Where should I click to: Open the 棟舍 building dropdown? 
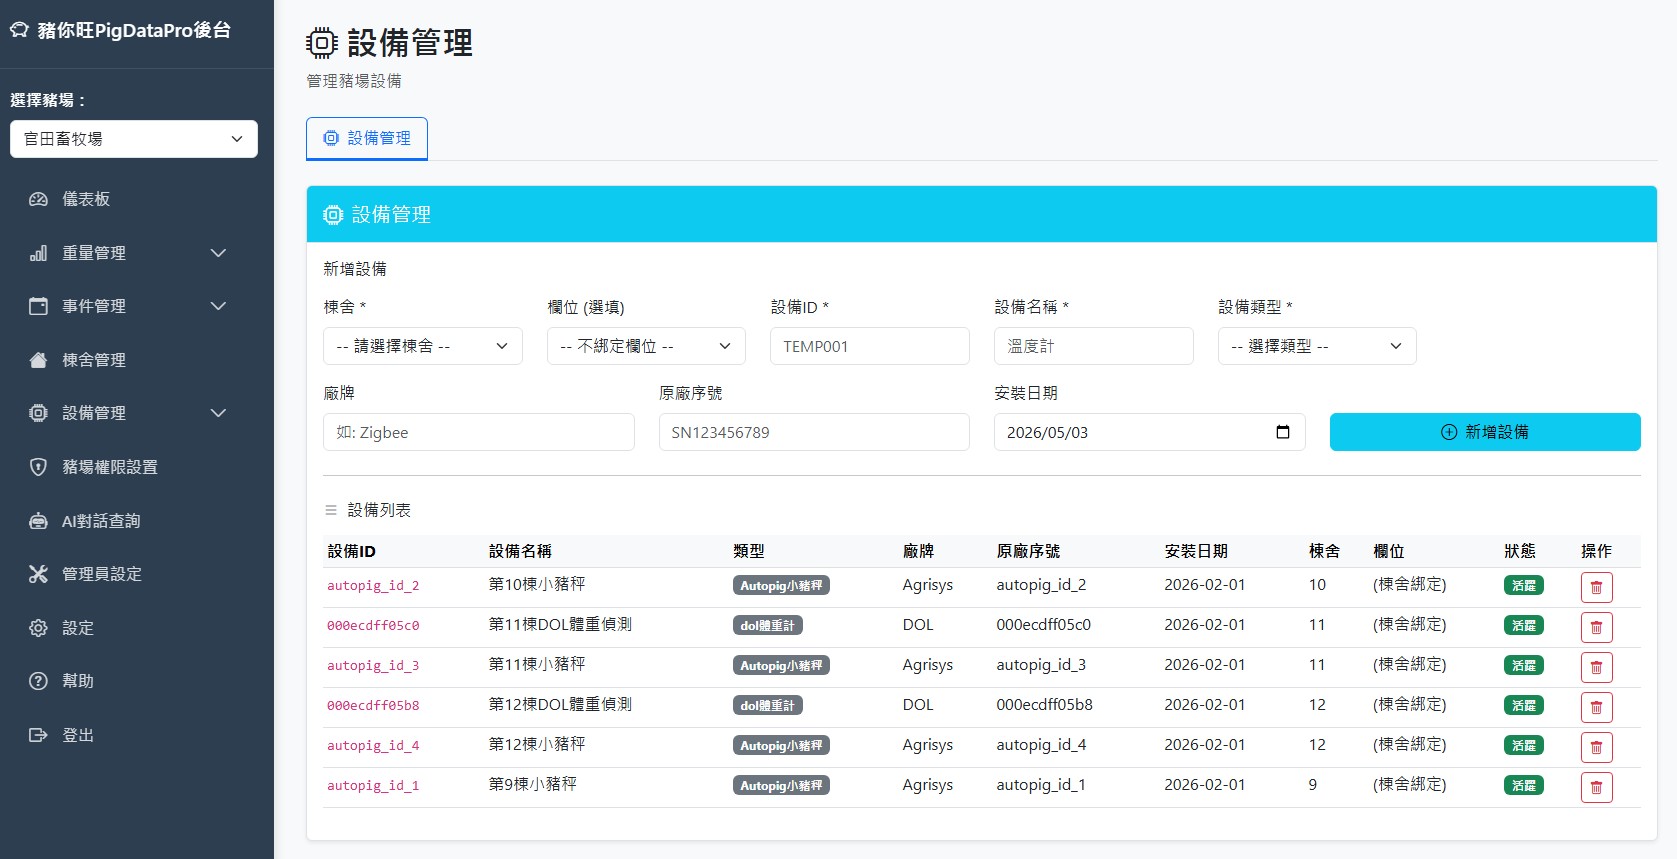coord(422,346)
